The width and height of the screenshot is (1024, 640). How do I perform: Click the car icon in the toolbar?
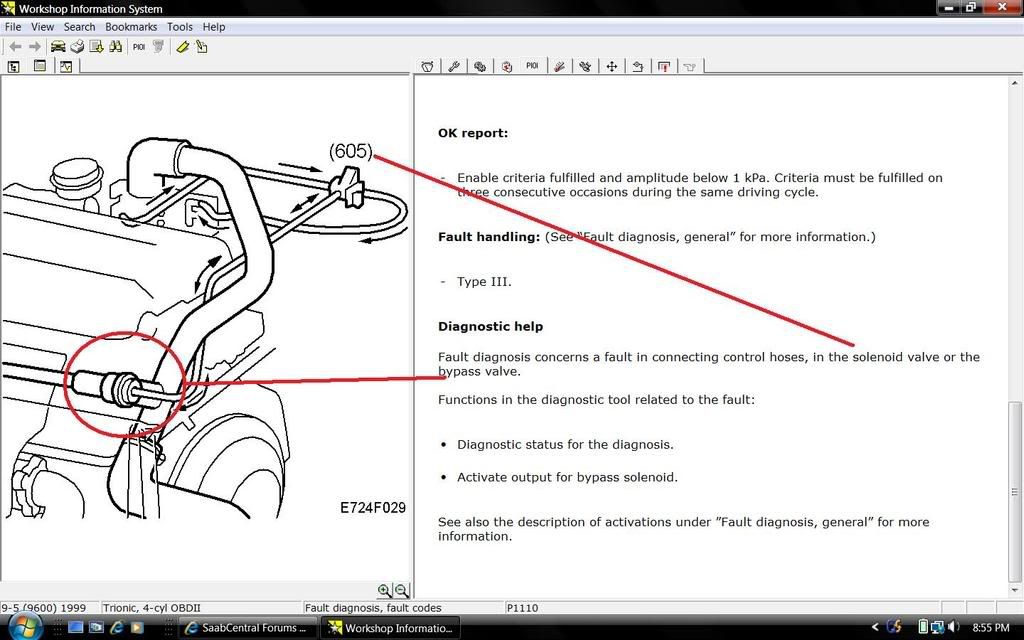pyautogui.click(x=57, y=46)
